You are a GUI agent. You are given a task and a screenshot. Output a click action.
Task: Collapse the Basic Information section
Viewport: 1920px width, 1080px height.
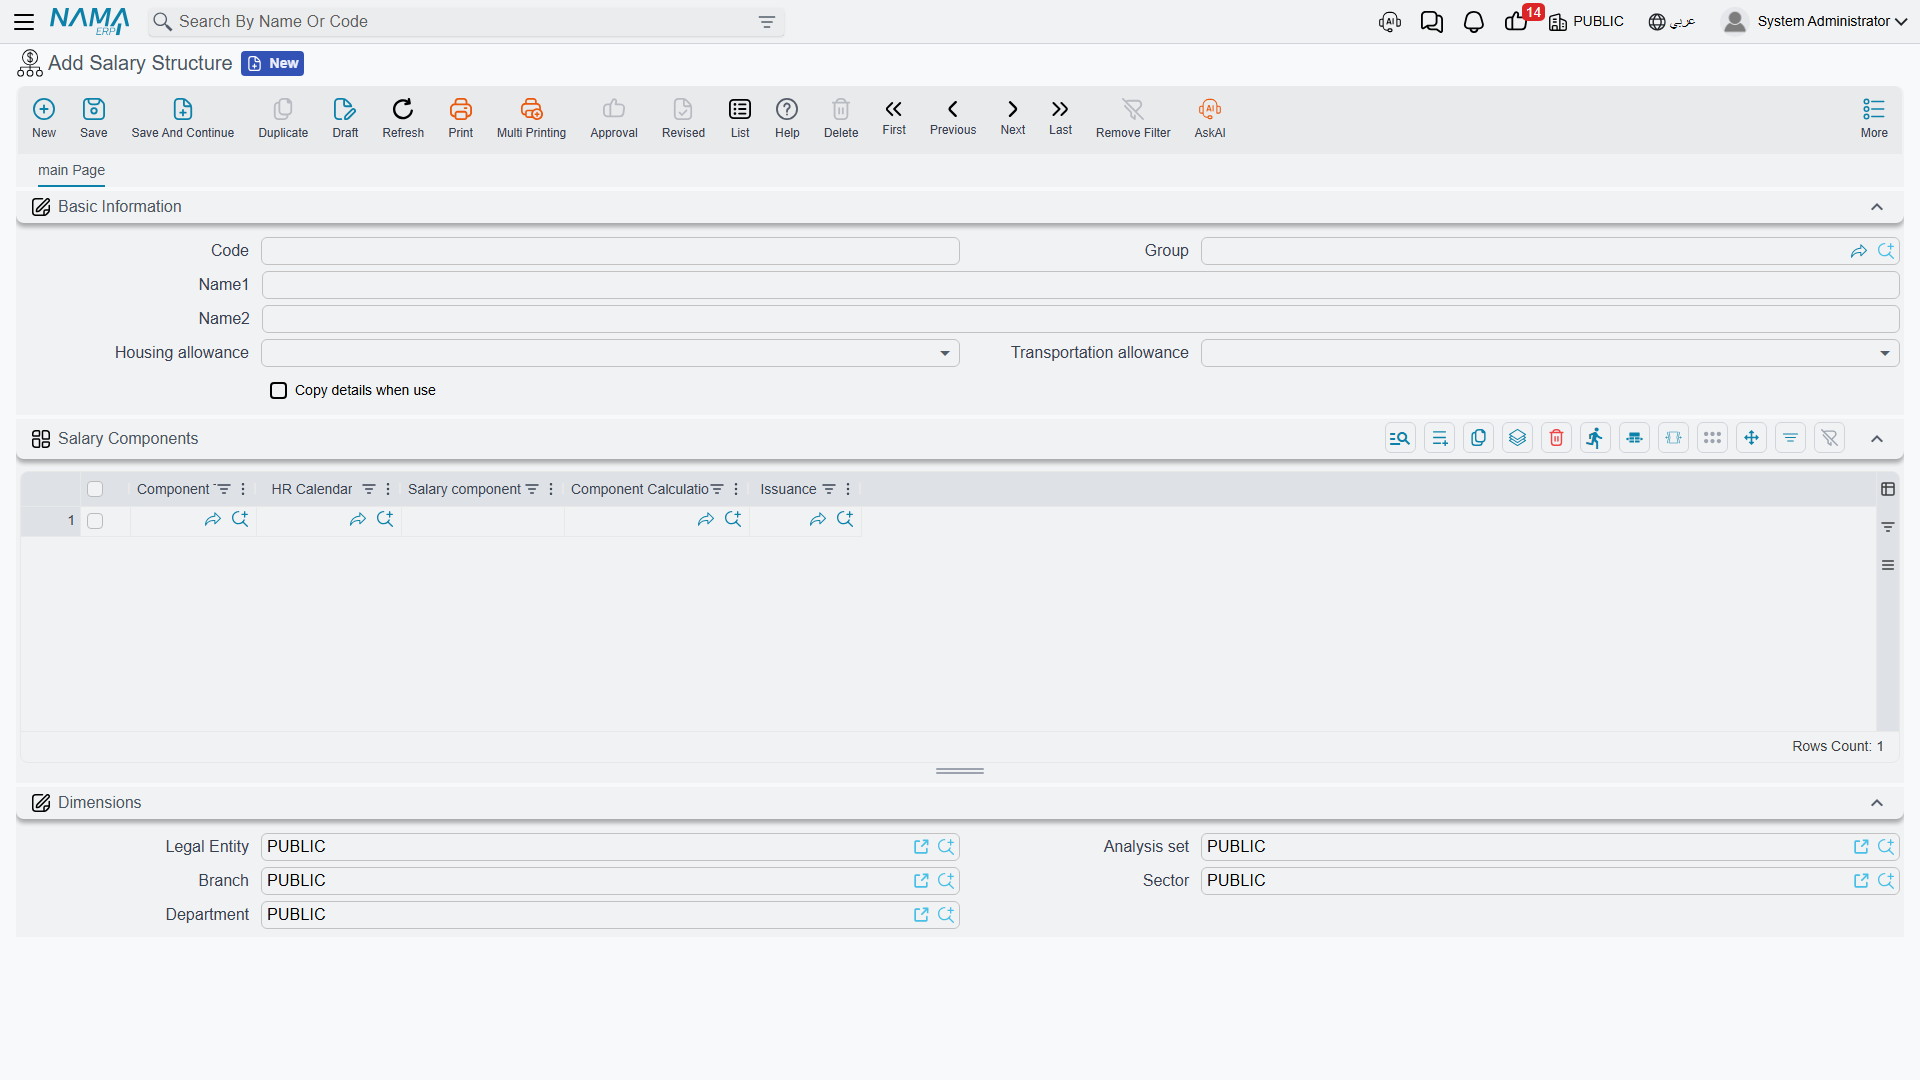1877,207
